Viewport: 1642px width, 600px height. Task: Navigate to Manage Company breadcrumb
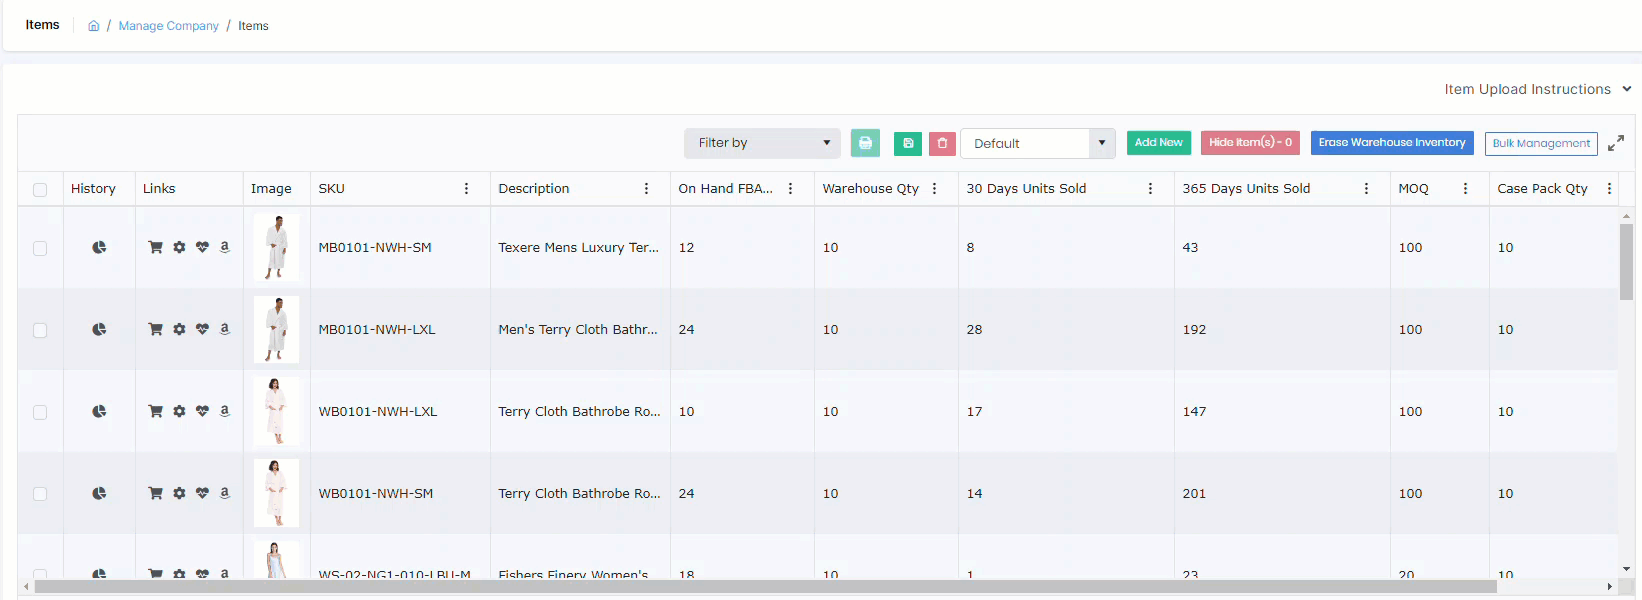(x=168, y=26)
